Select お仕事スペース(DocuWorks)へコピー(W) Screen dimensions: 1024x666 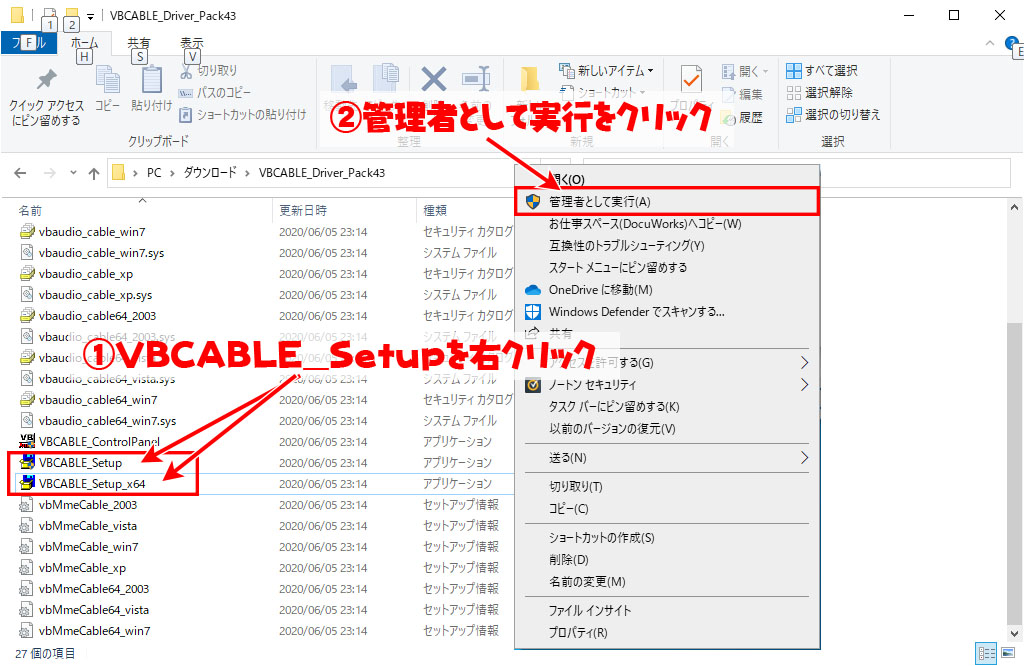click(667, 224)
